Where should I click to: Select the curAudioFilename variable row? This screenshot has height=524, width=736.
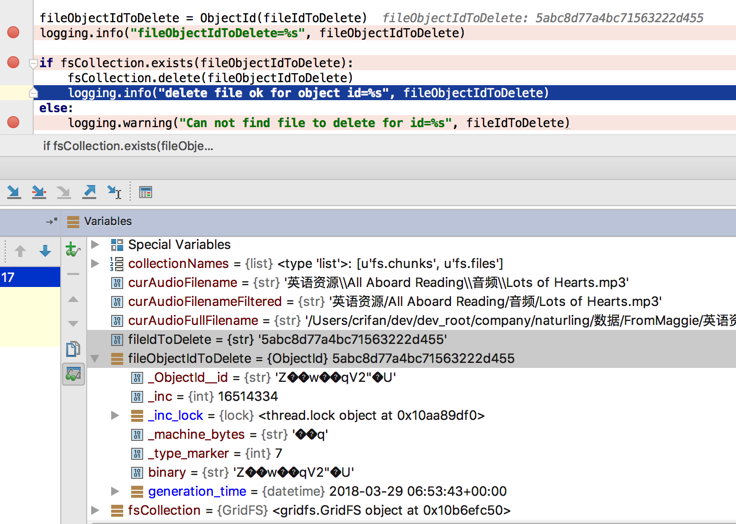click(x=411, y=282)
